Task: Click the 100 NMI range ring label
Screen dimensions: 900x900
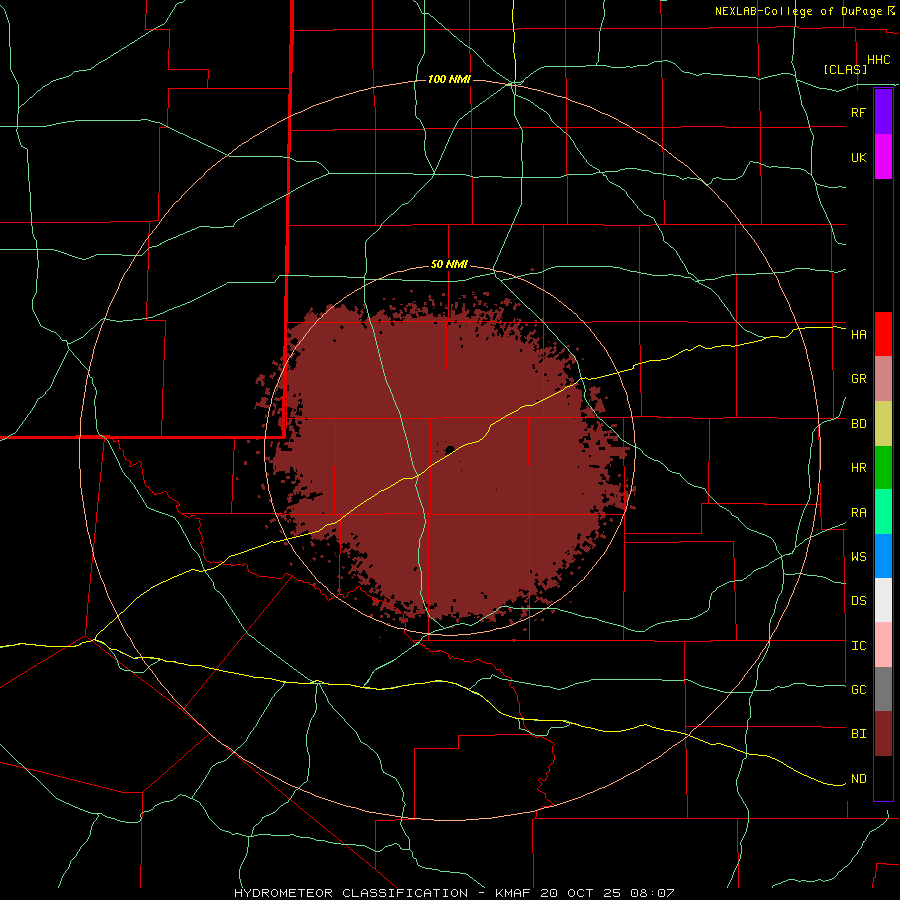Action: point(449,79)
